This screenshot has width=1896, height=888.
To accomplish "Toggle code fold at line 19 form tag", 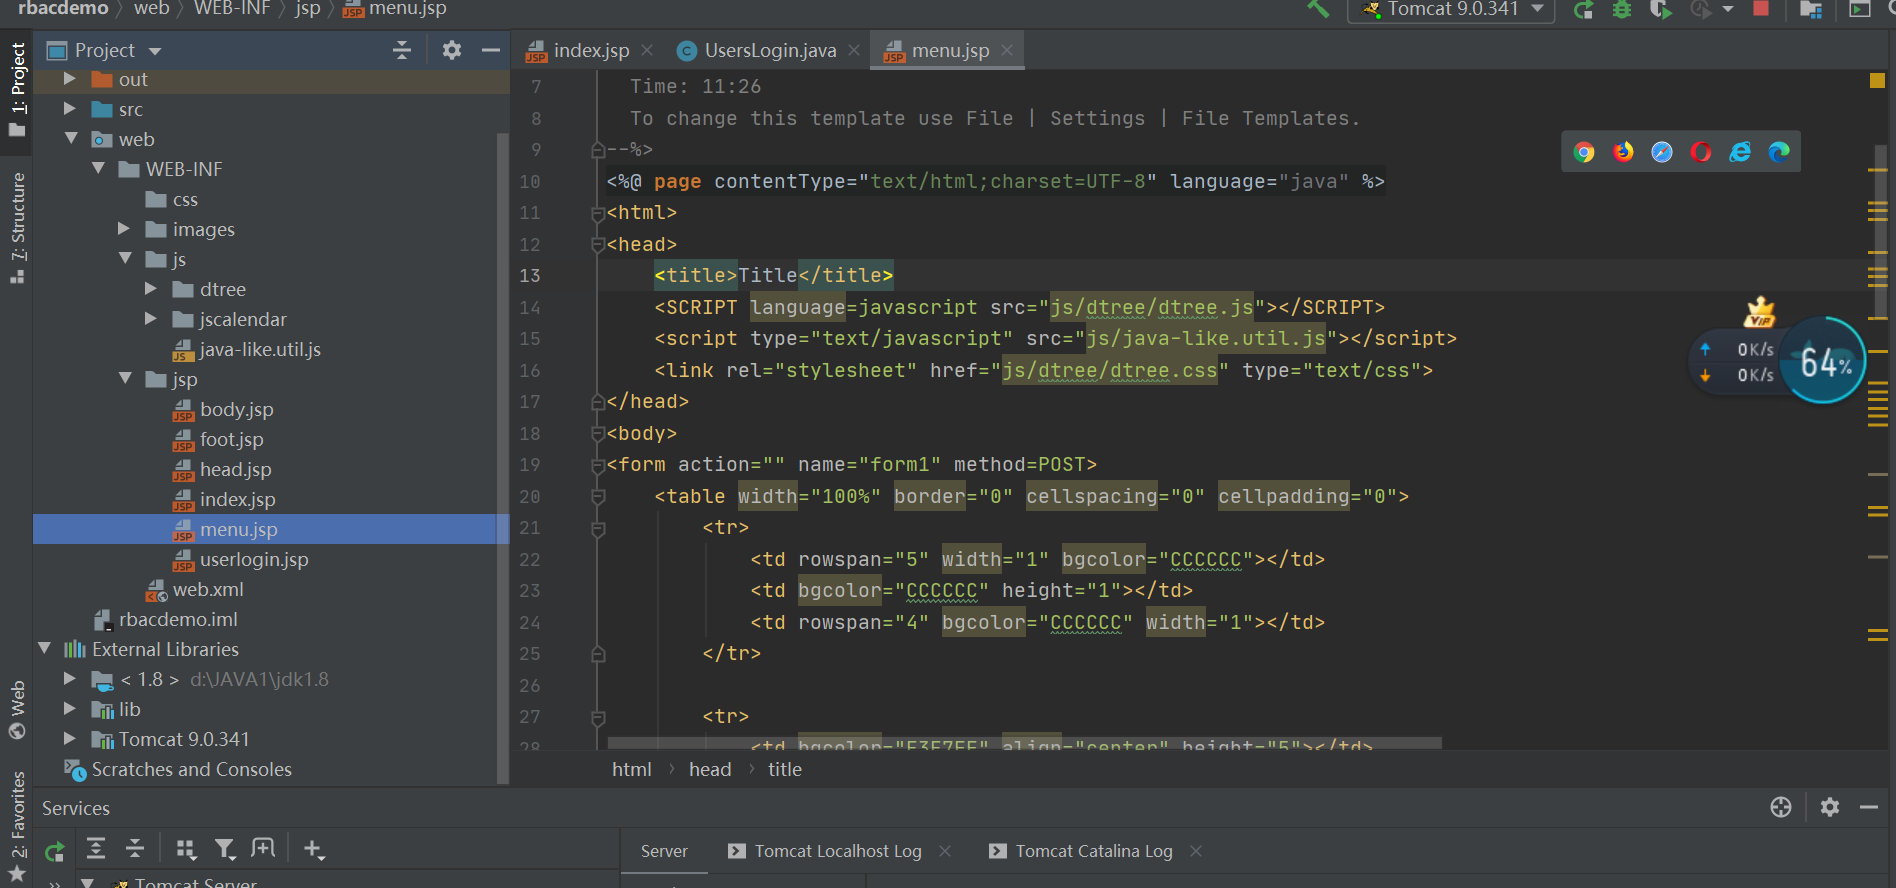I will coord(598,465).
